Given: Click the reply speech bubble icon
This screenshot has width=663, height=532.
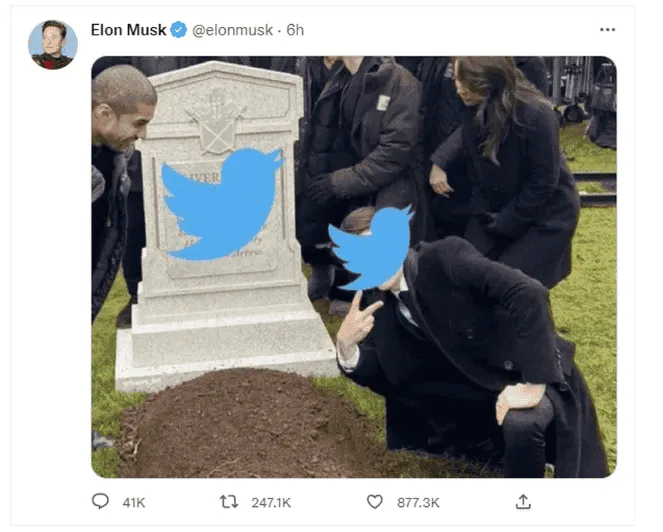Looking at the screenshot, I should (100, 502).
